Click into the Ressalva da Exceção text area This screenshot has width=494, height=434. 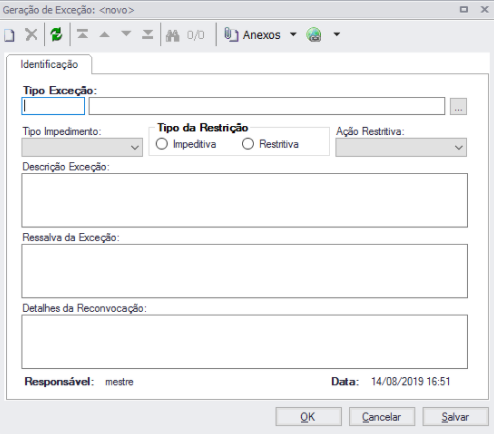tap(245, 271)
